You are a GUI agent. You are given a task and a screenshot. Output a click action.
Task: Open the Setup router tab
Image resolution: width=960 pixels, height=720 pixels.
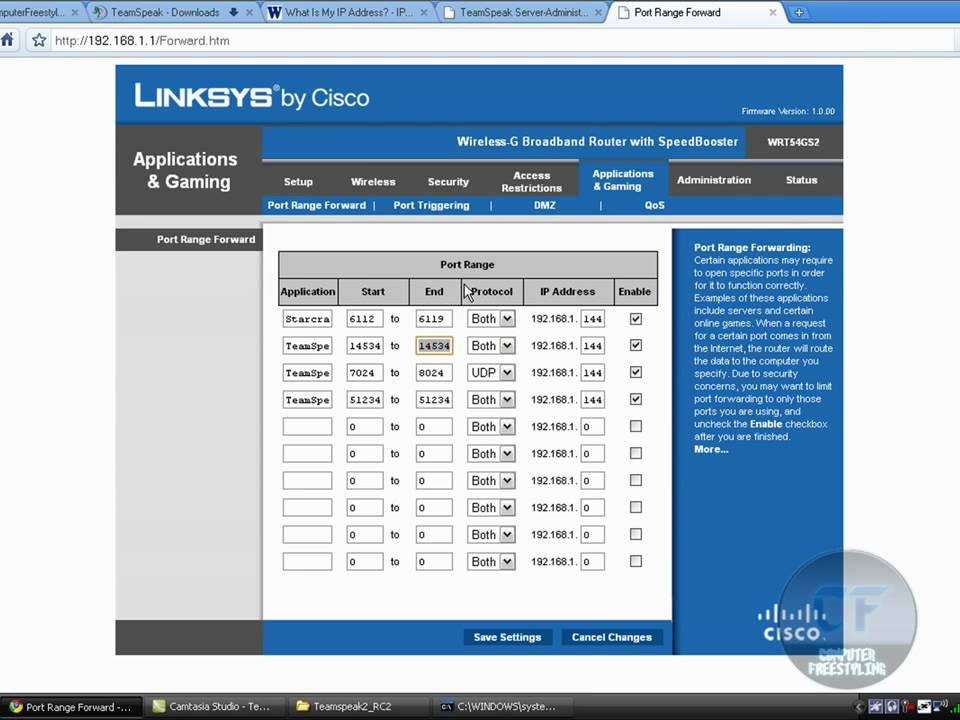[298, 182]
